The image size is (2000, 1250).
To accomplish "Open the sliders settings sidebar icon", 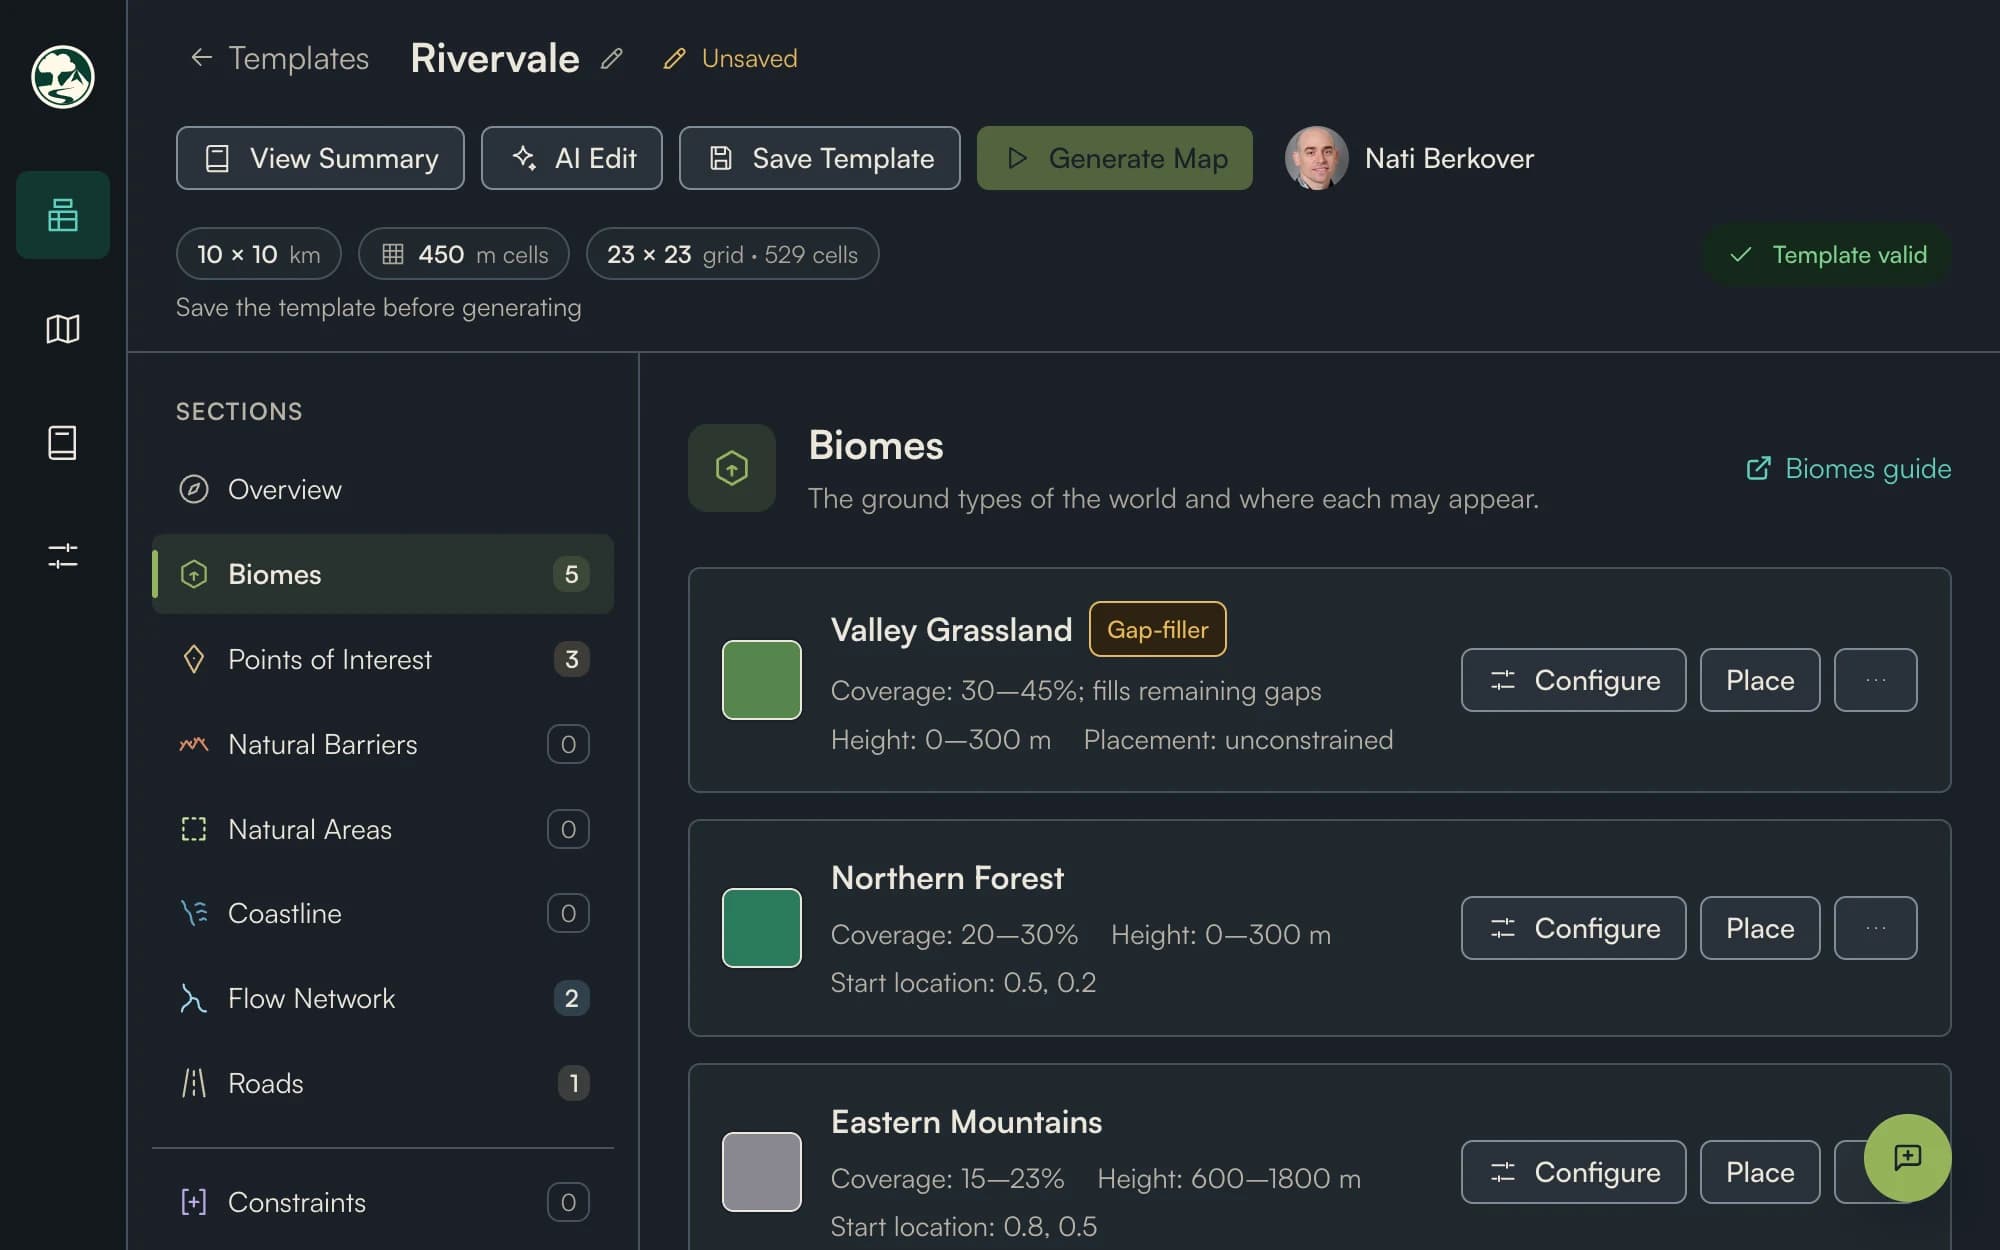I will point(62,556).
